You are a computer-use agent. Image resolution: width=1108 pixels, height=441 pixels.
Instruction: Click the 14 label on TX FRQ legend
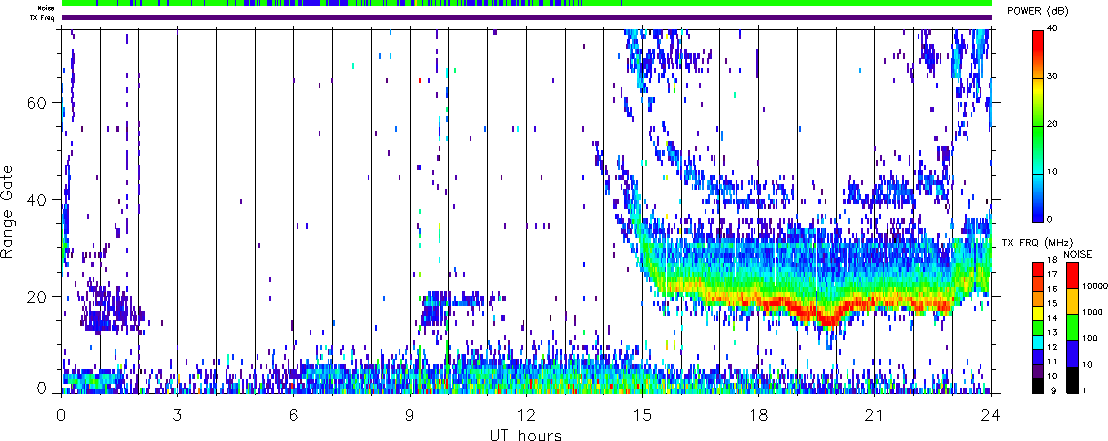point(1052,318)
